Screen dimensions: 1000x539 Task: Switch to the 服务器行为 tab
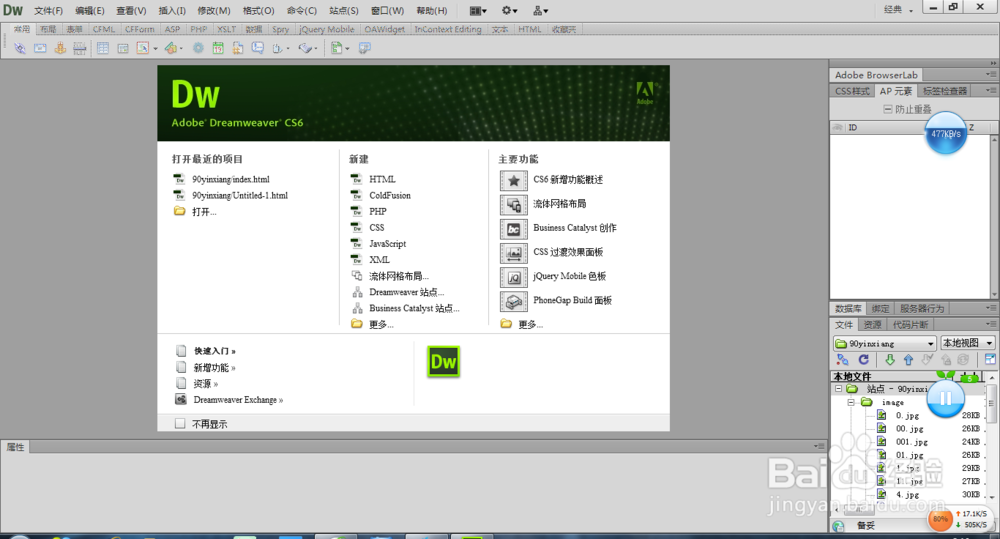click(x=922, y=309)
